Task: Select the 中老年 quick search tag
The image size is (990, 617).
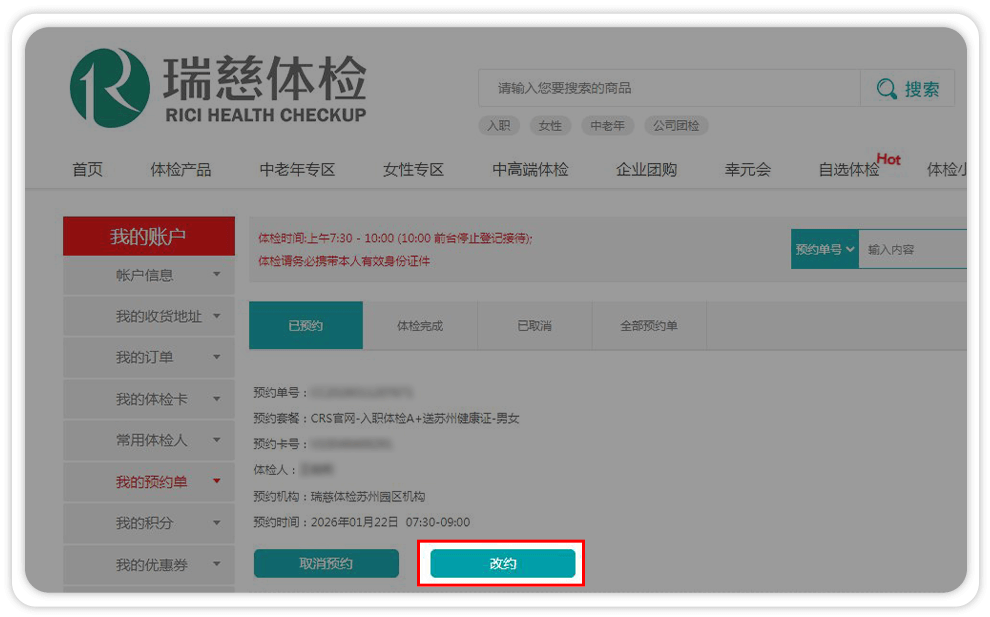Action: tap(607, 126)
